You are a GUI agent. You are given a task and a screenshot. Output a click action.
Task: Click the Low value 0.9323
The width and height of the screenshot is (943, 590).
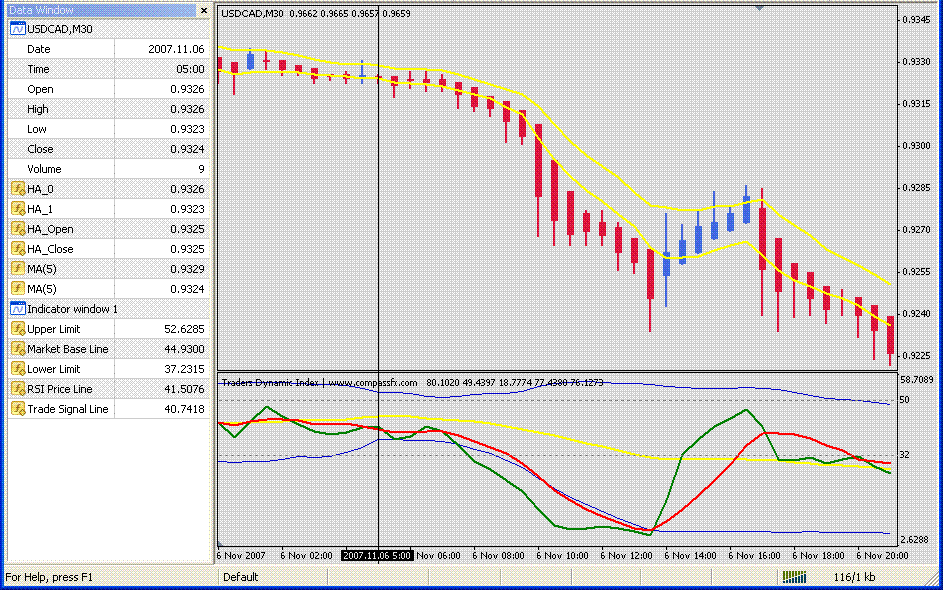tap(187, 129)
